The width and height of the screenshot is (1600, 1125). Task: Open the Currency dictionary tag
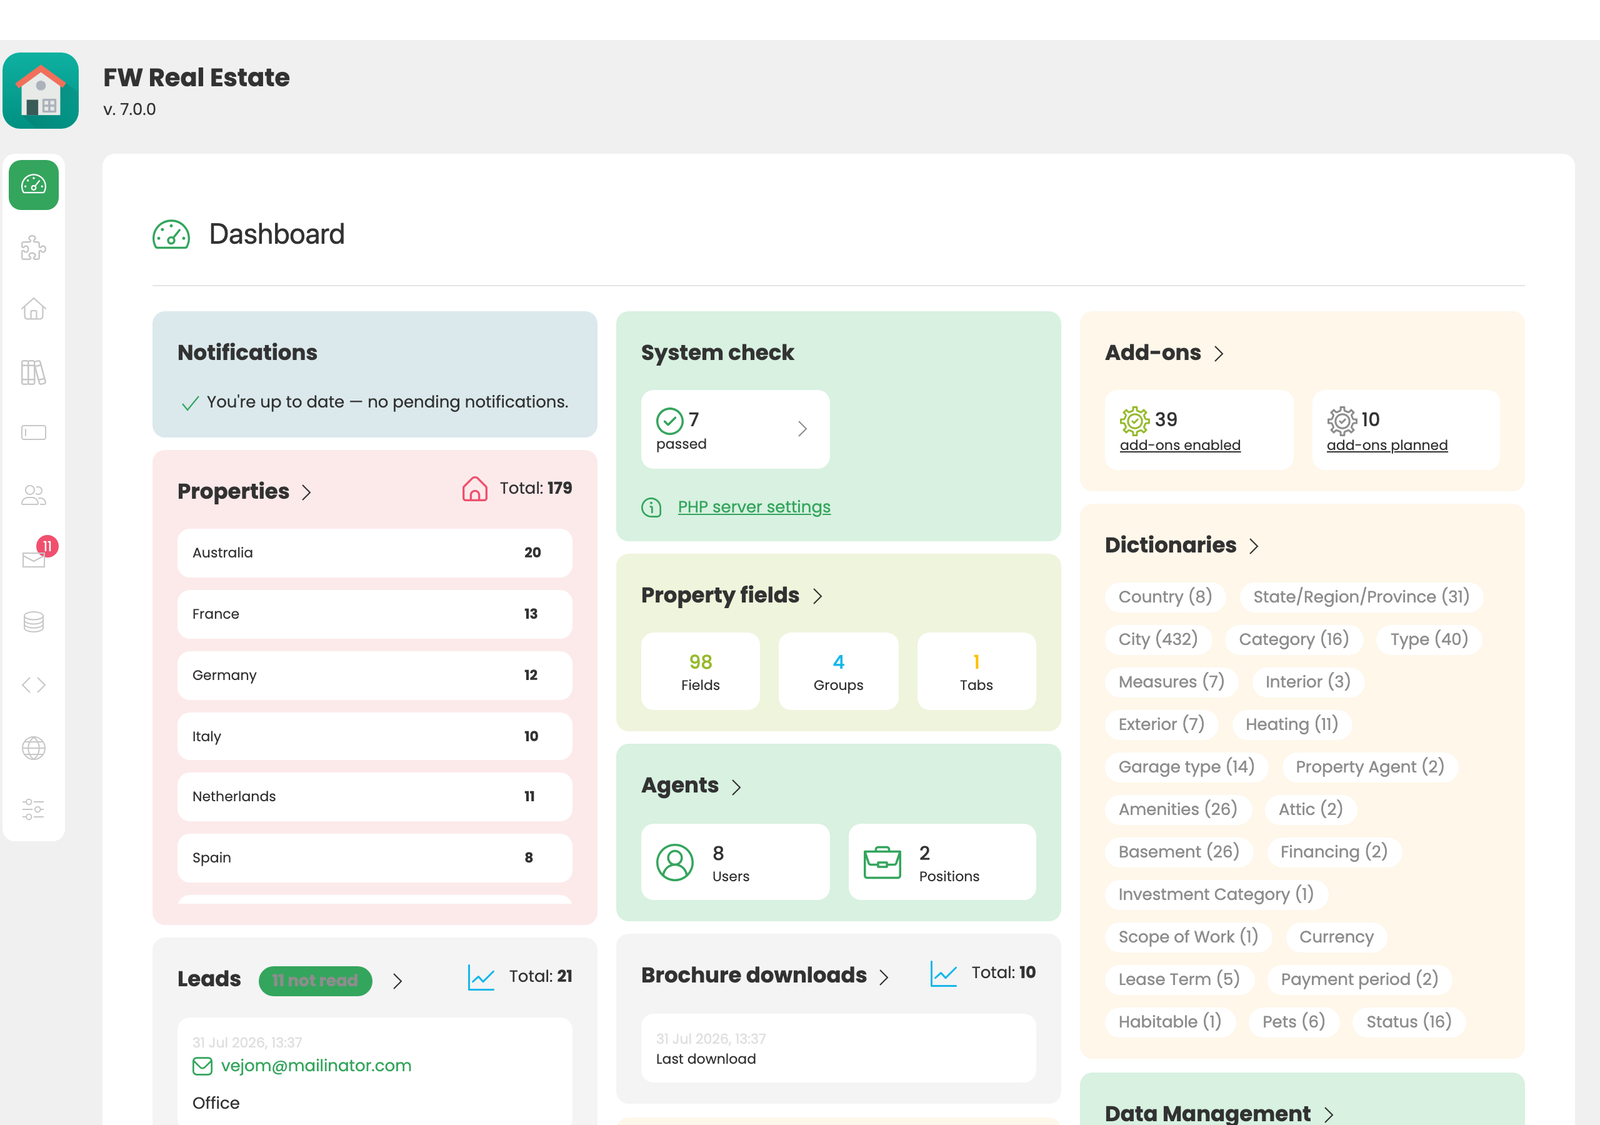point(1337,937)
